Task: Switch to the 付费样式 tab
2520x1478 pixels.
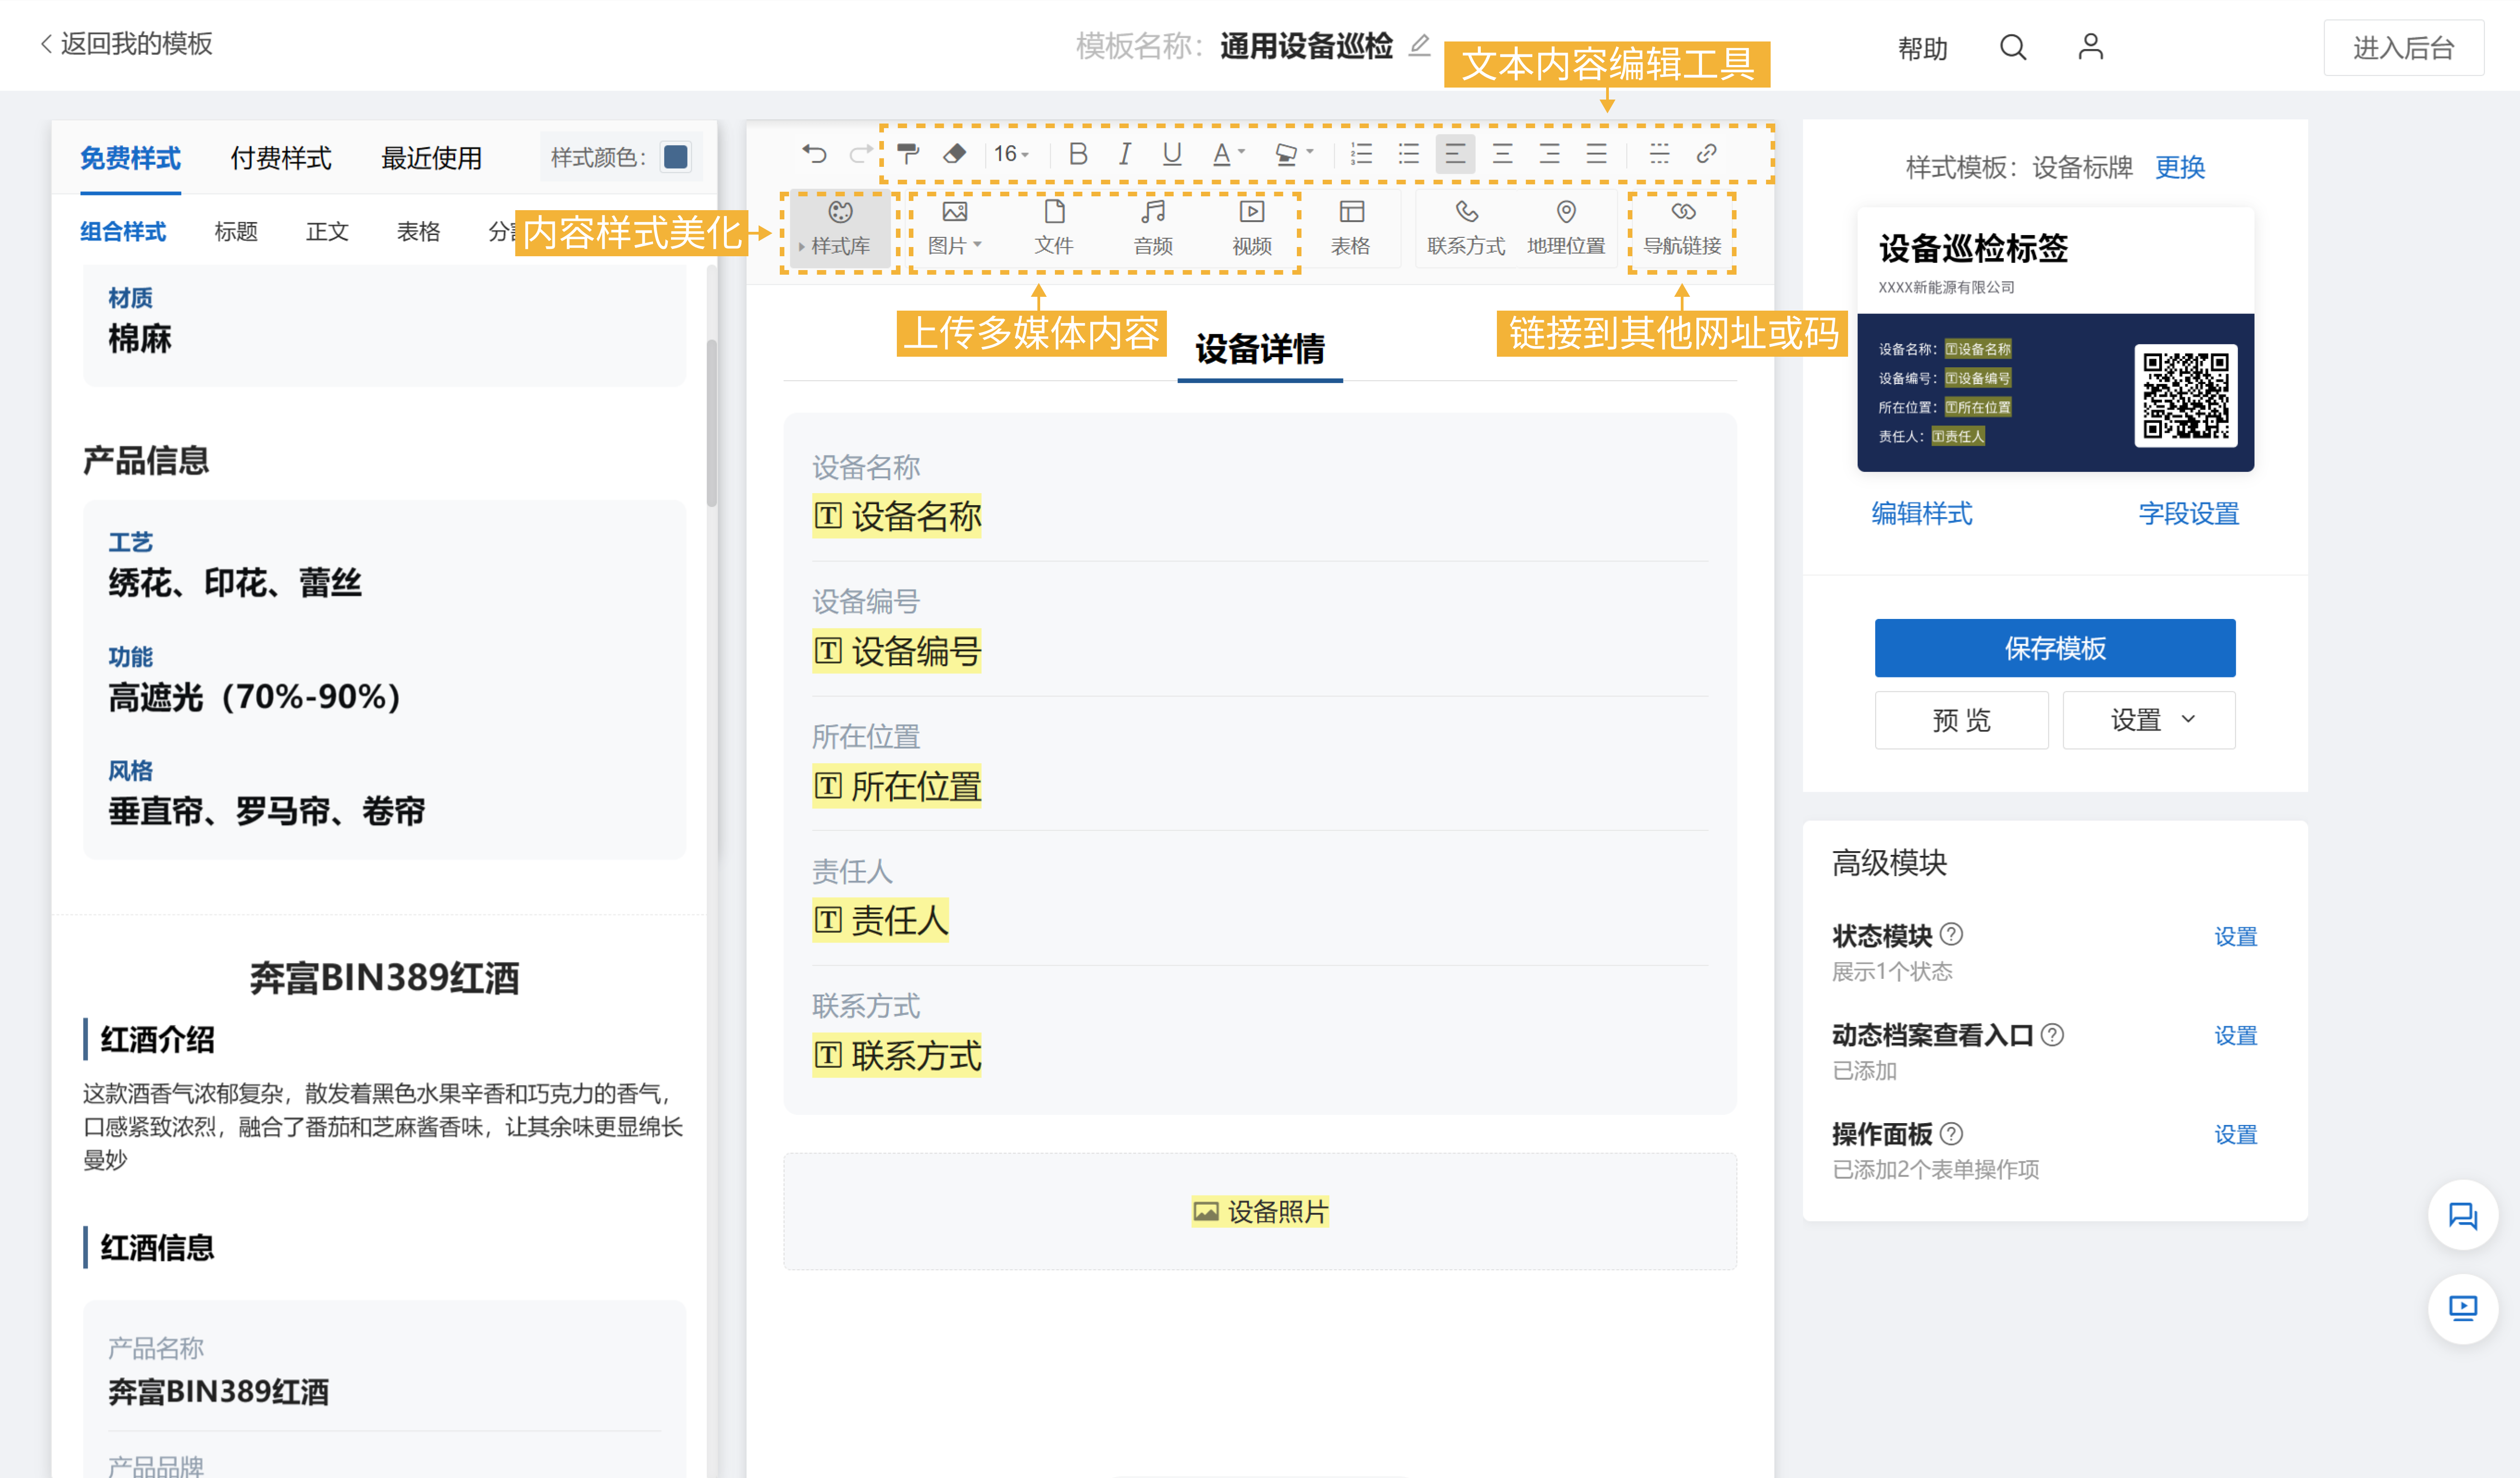Action: click(x=281, y=158)
